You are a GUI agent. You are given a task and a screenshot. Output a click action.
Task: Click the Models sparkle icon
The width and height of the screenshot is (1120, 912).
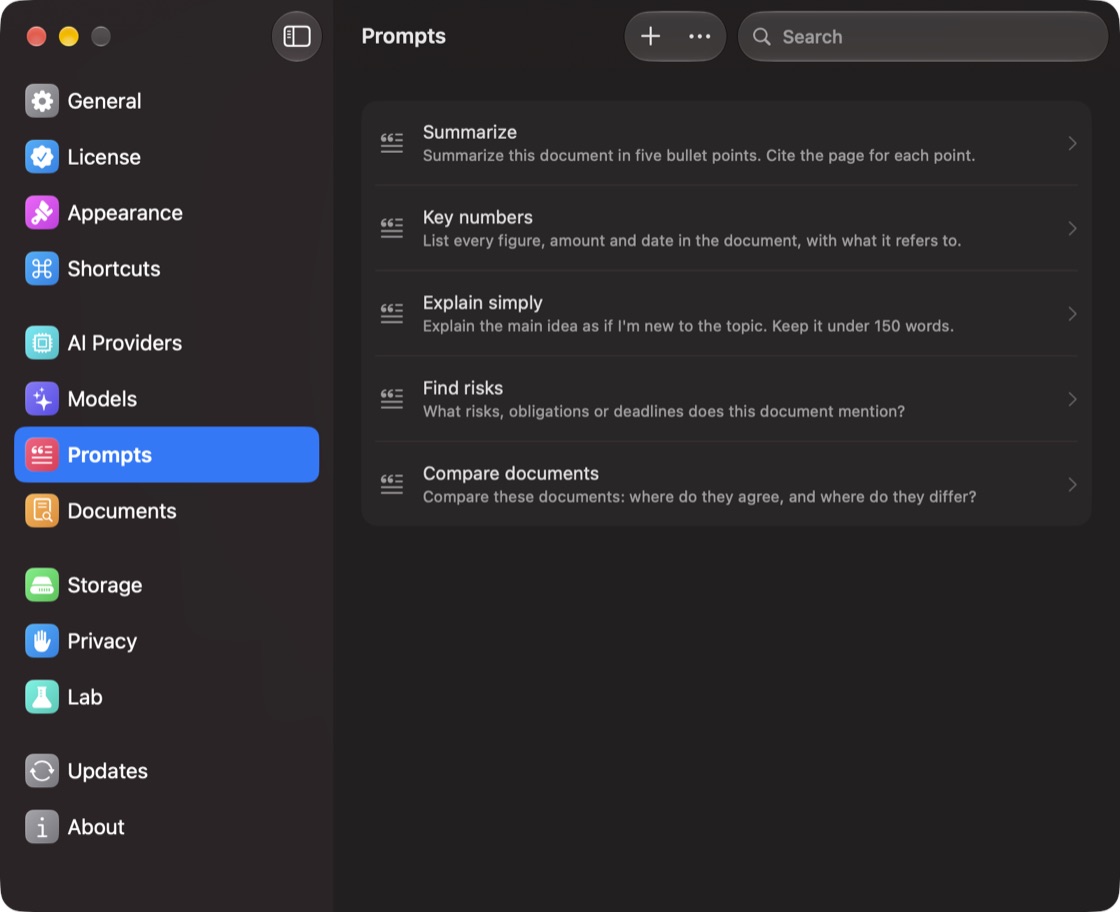pyautogui.click(x=41, y=399)
